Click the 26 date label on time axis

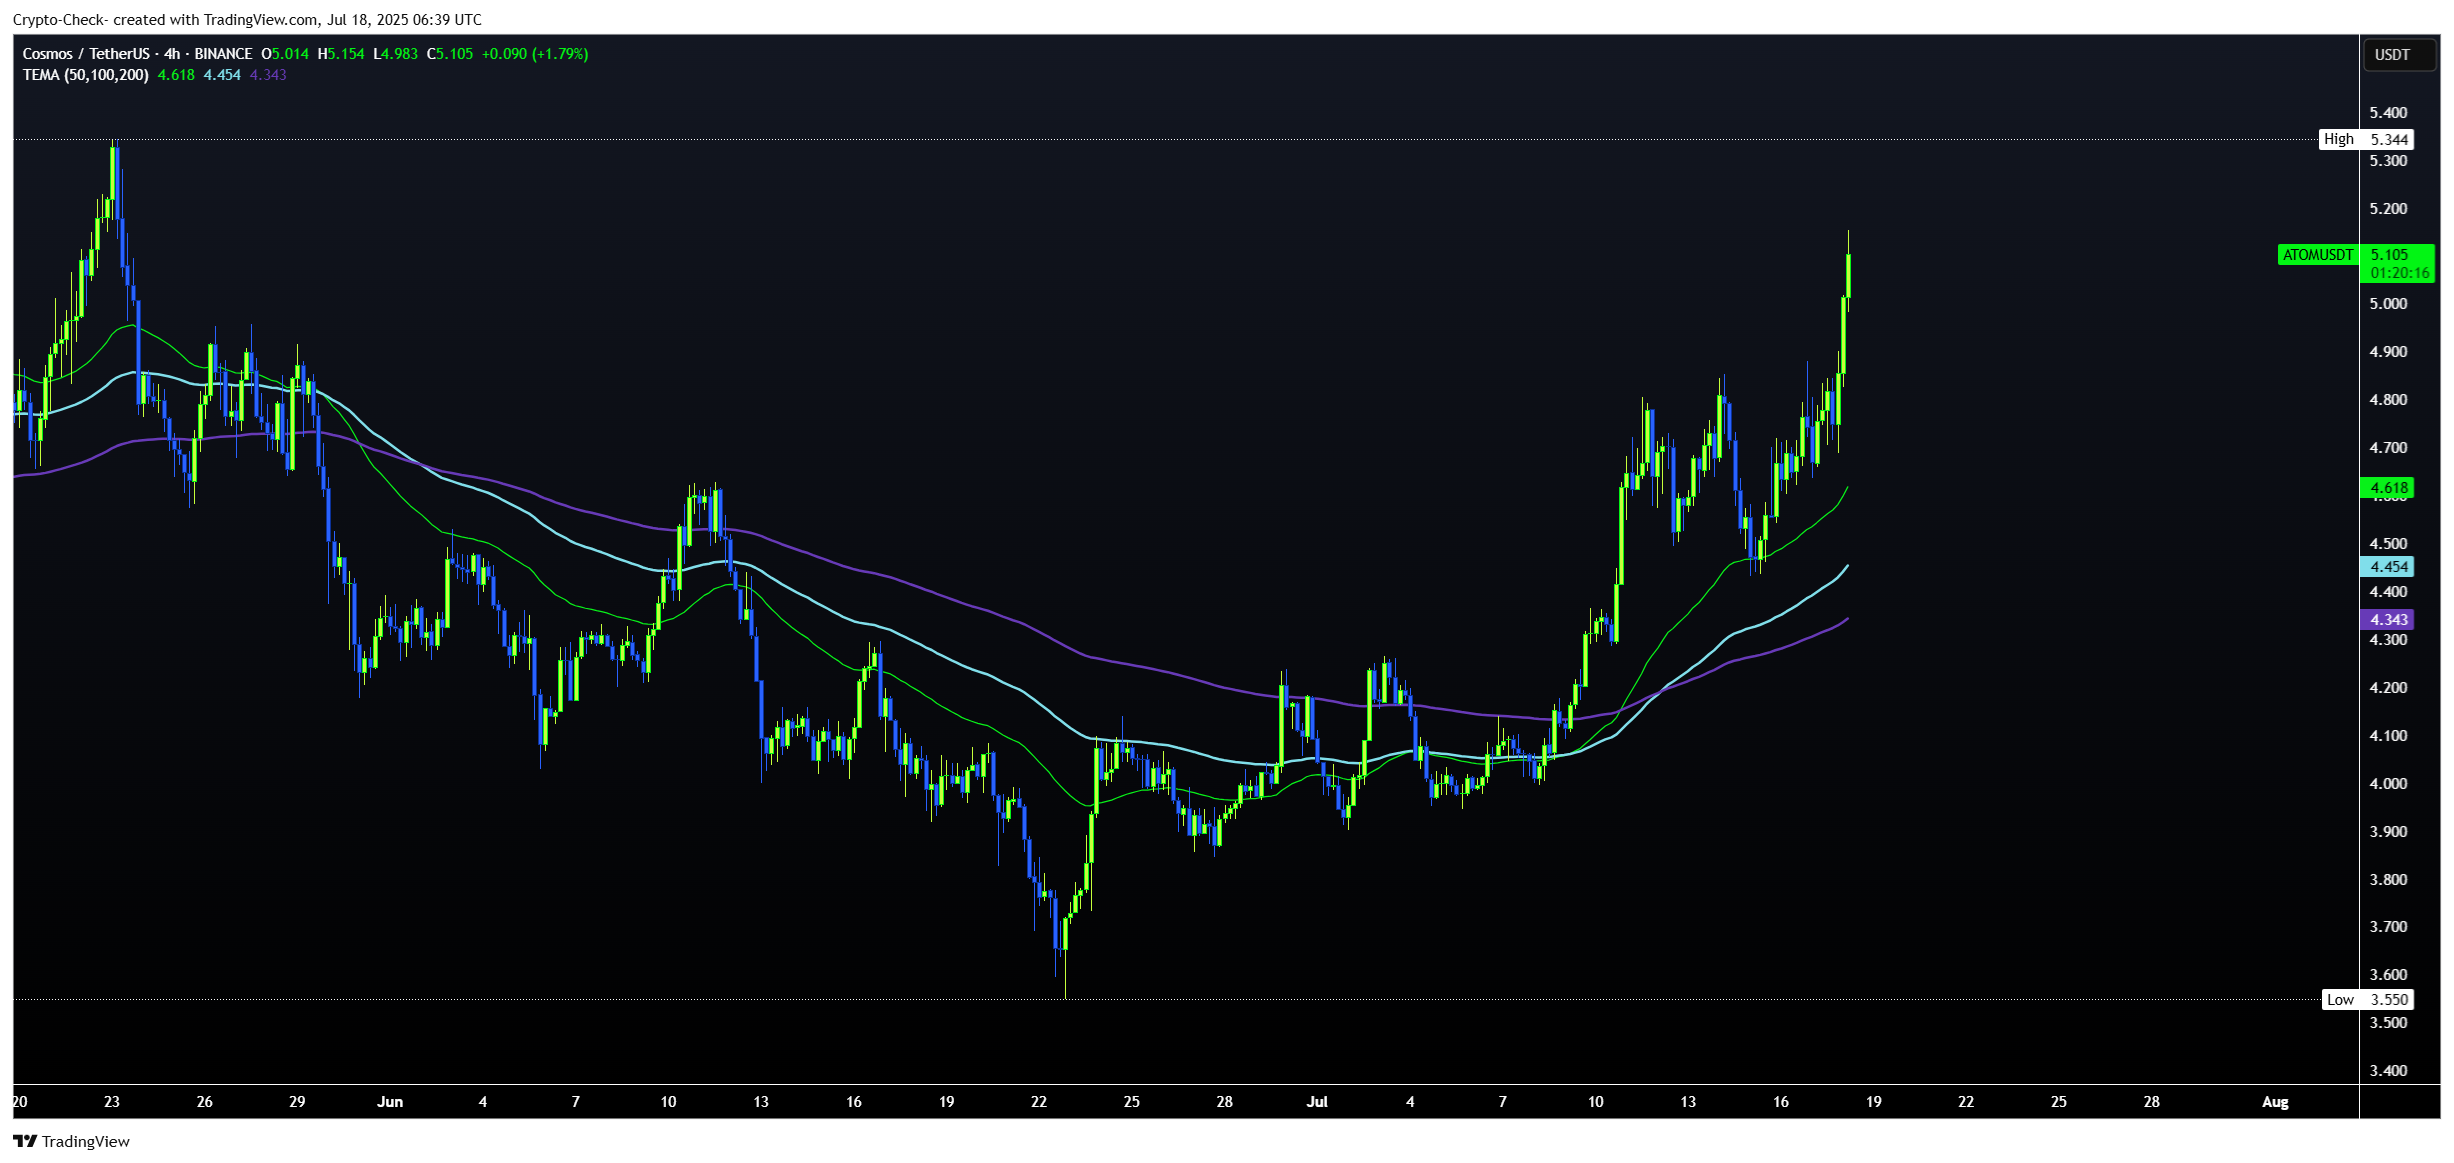coord(205,1101)
